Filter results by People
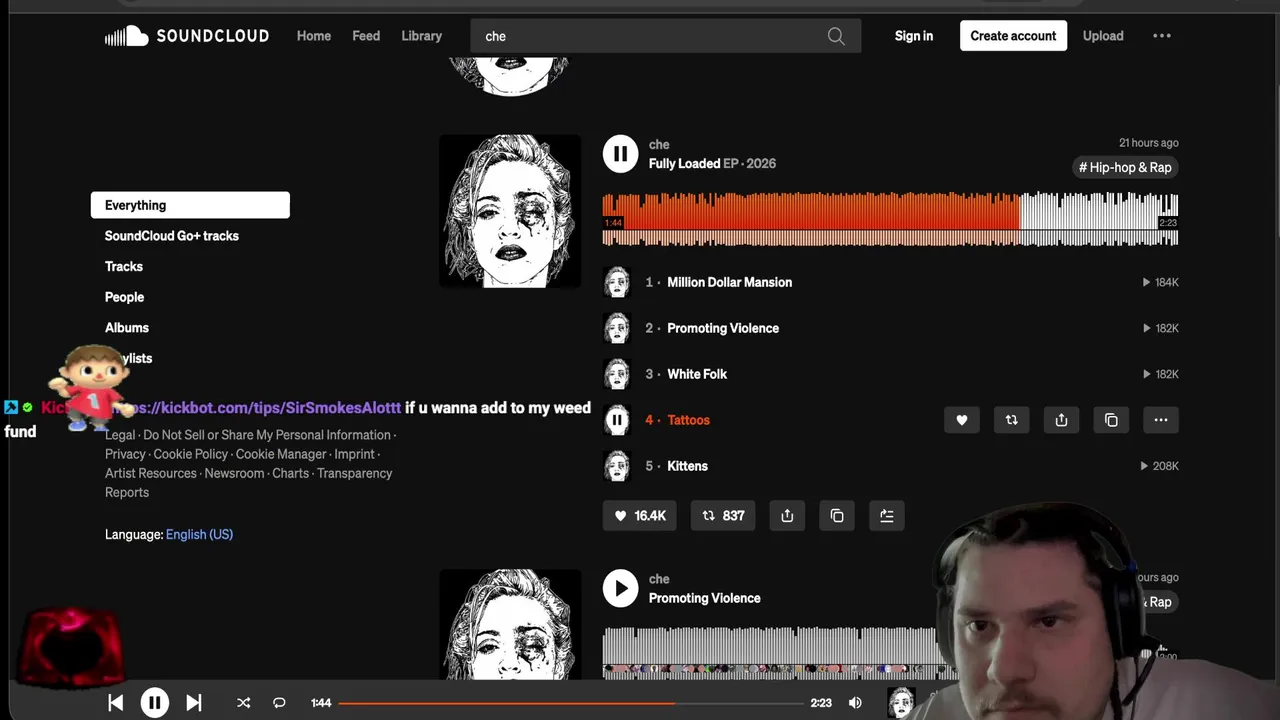The image size is (1280, 720). coord(124,297)
